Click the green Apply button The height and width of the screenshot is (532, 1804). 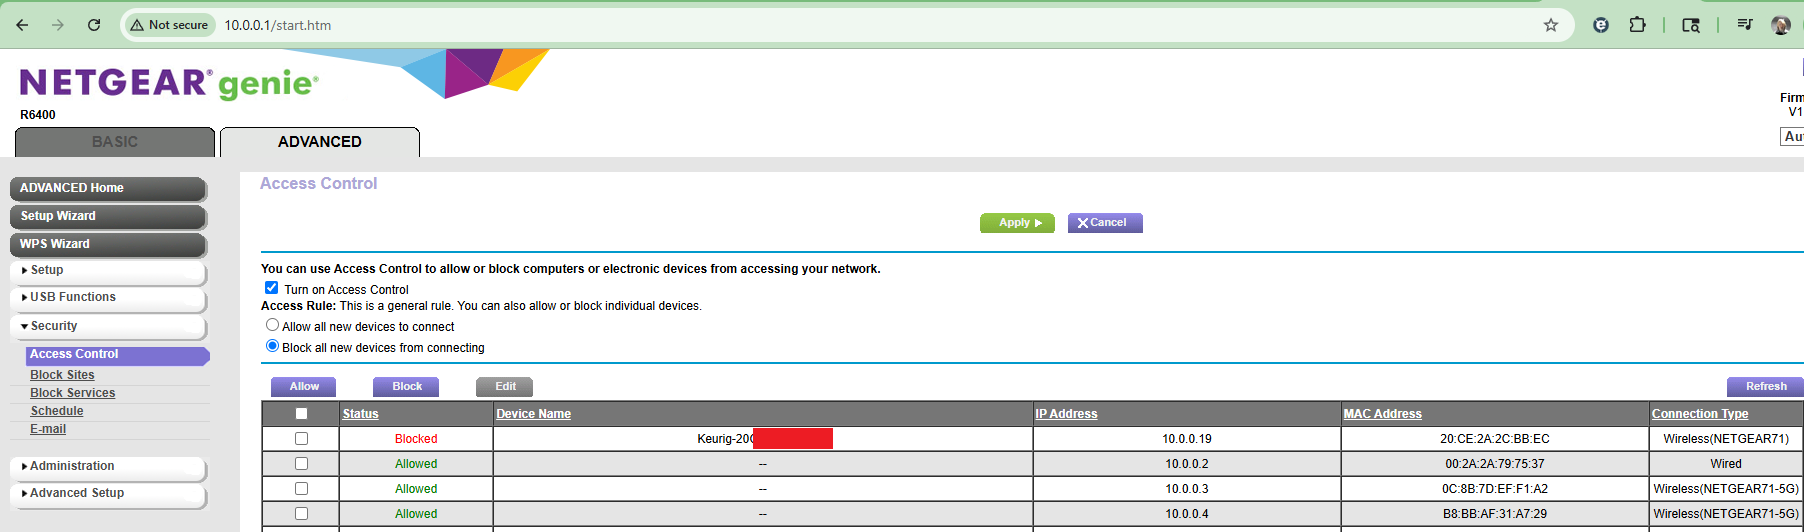click(x=1017, y=223)
